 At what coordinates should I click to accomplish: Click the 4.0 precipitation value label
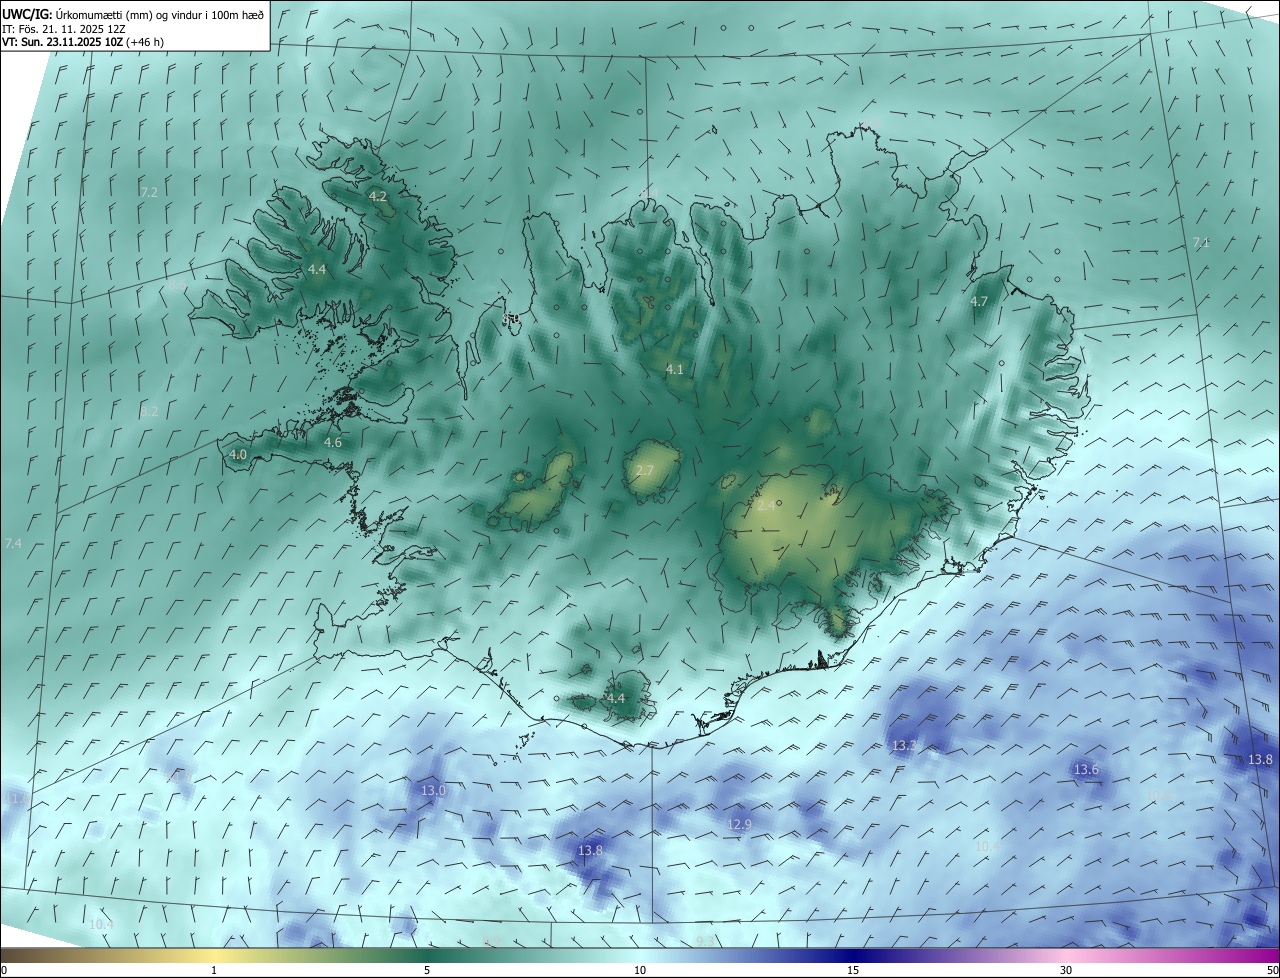click(238, 454)
